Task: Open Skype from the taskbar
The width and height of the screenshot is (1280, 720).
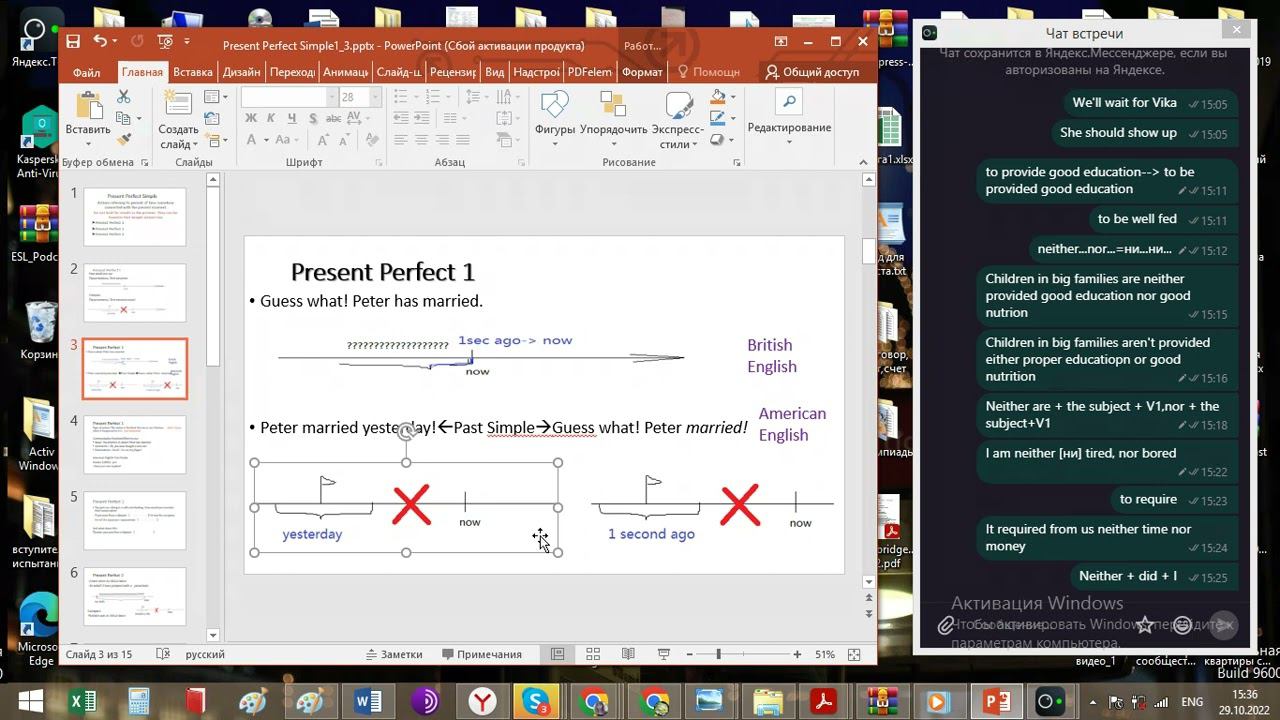Action: pos(538,701)
